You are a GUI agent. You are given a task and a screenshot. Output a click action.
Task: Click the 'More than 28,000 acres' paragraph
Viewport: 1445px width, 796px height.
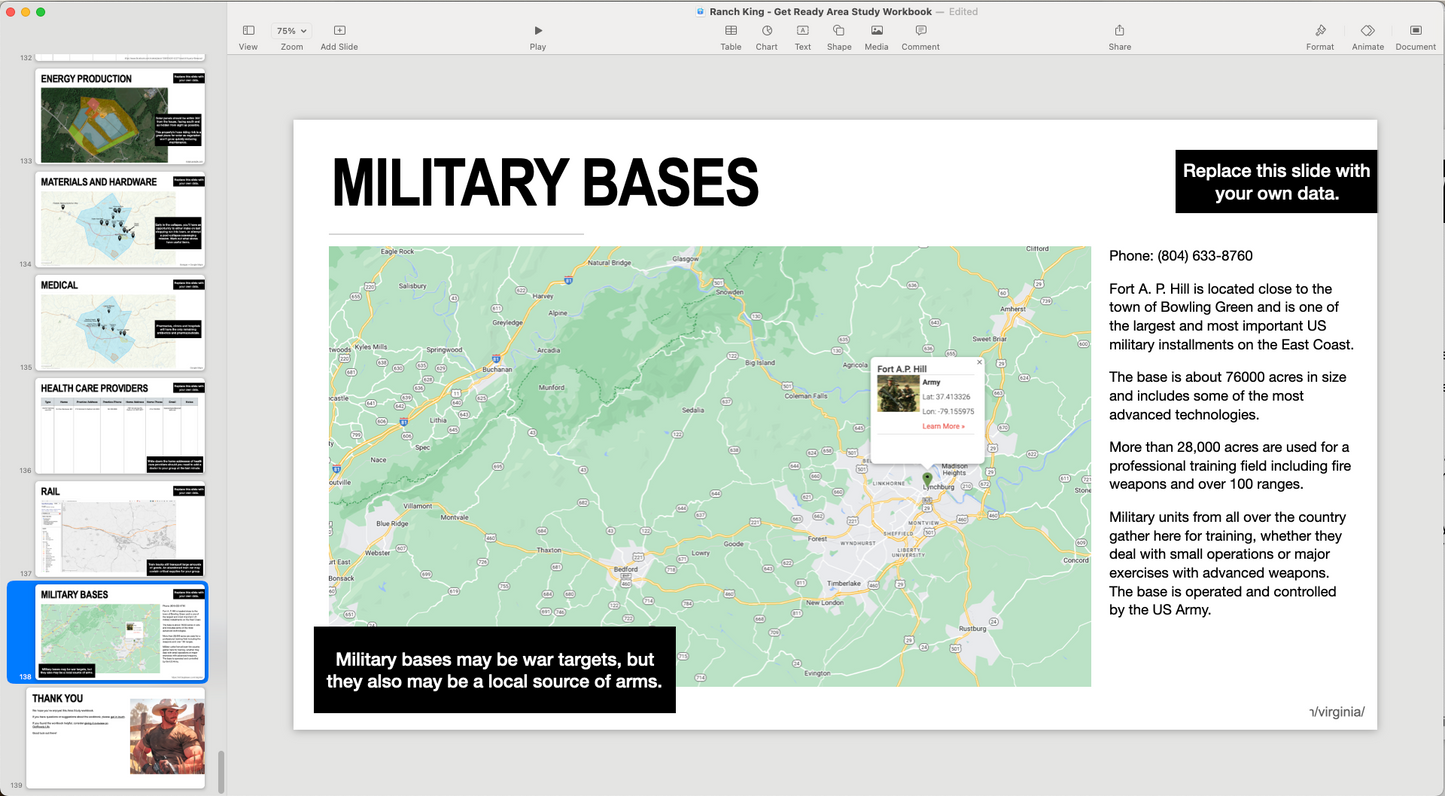tap(1230, 466)
